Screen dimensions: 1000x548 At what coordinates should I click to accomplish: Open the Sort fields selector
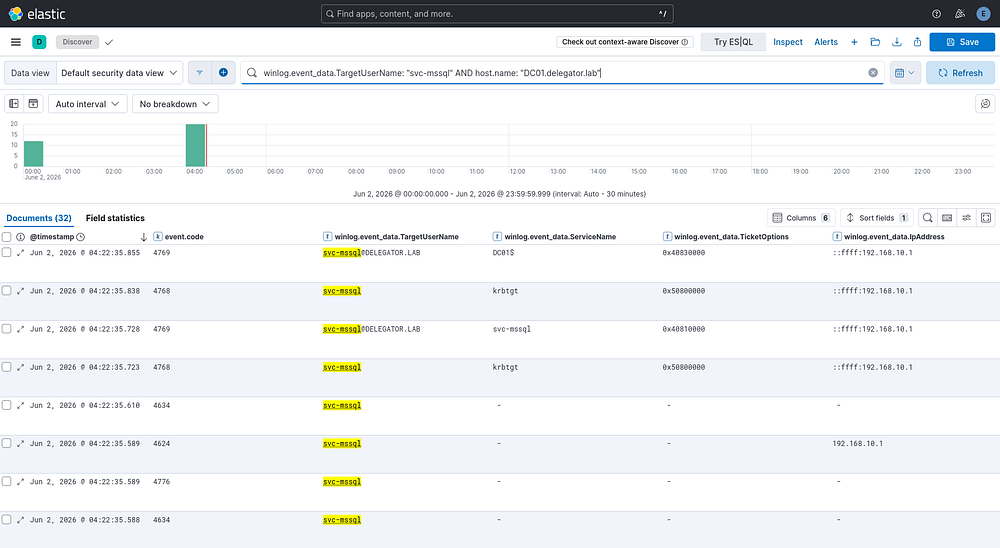tap(877, 218)
